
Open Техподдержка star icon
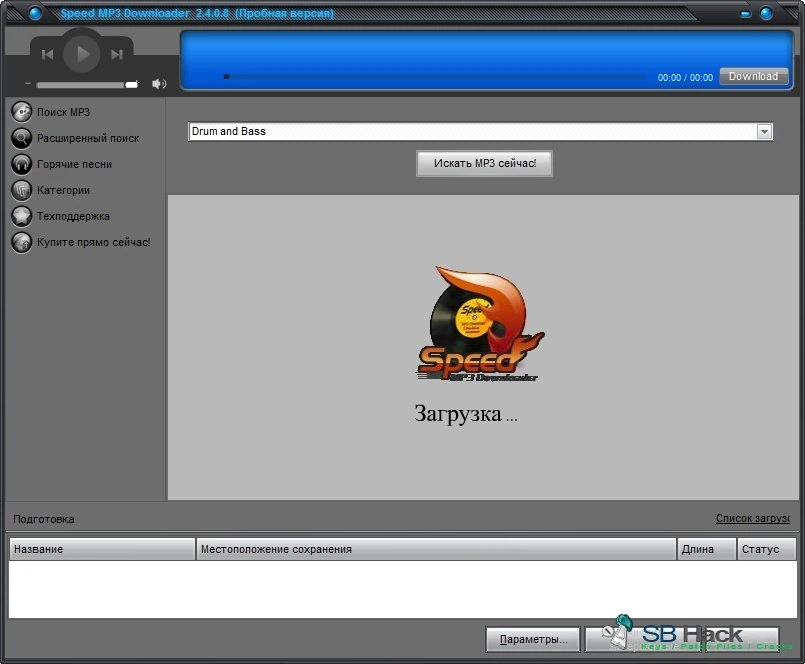click(22, 216)
